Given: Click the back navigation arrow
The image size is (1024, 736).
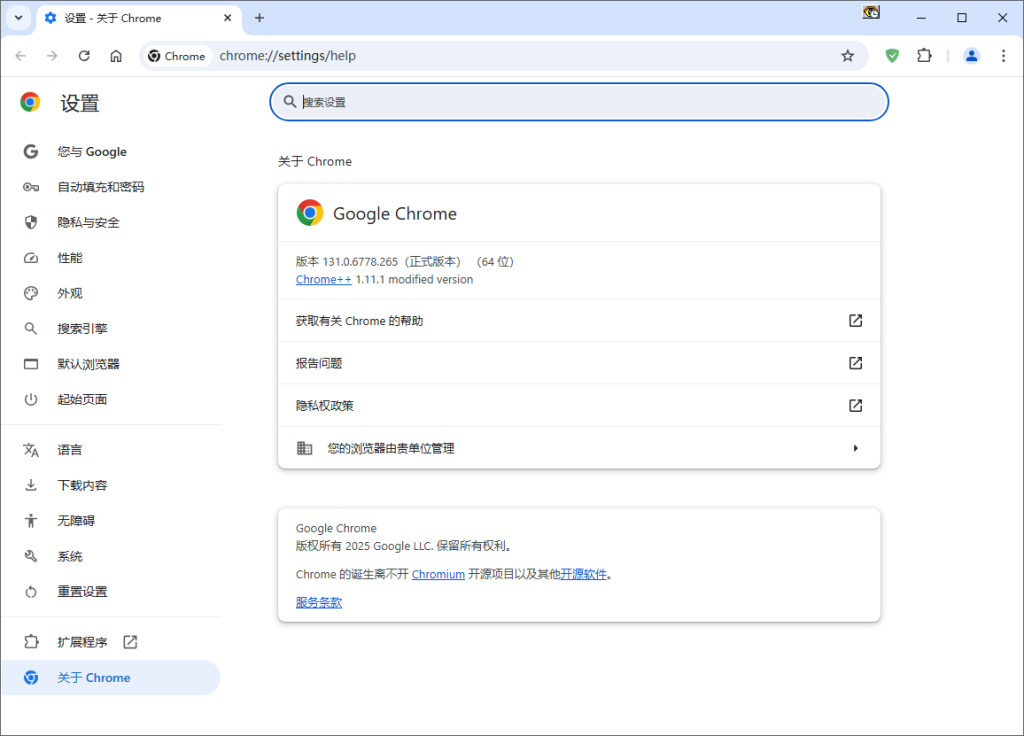Looking at the screenshot, I should [x=21, y=56].
